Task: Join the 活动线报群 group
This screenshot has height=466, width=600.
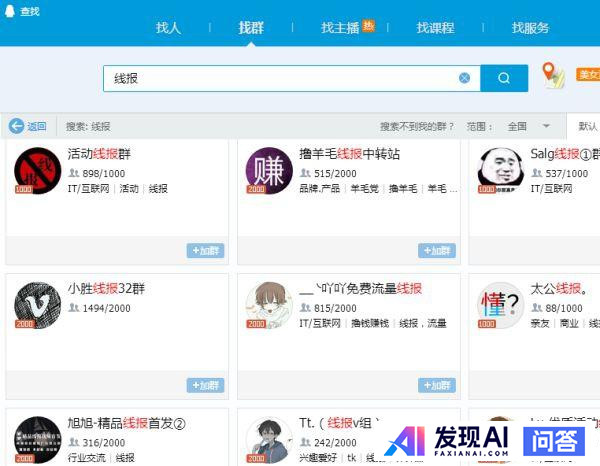Action: 205,251
